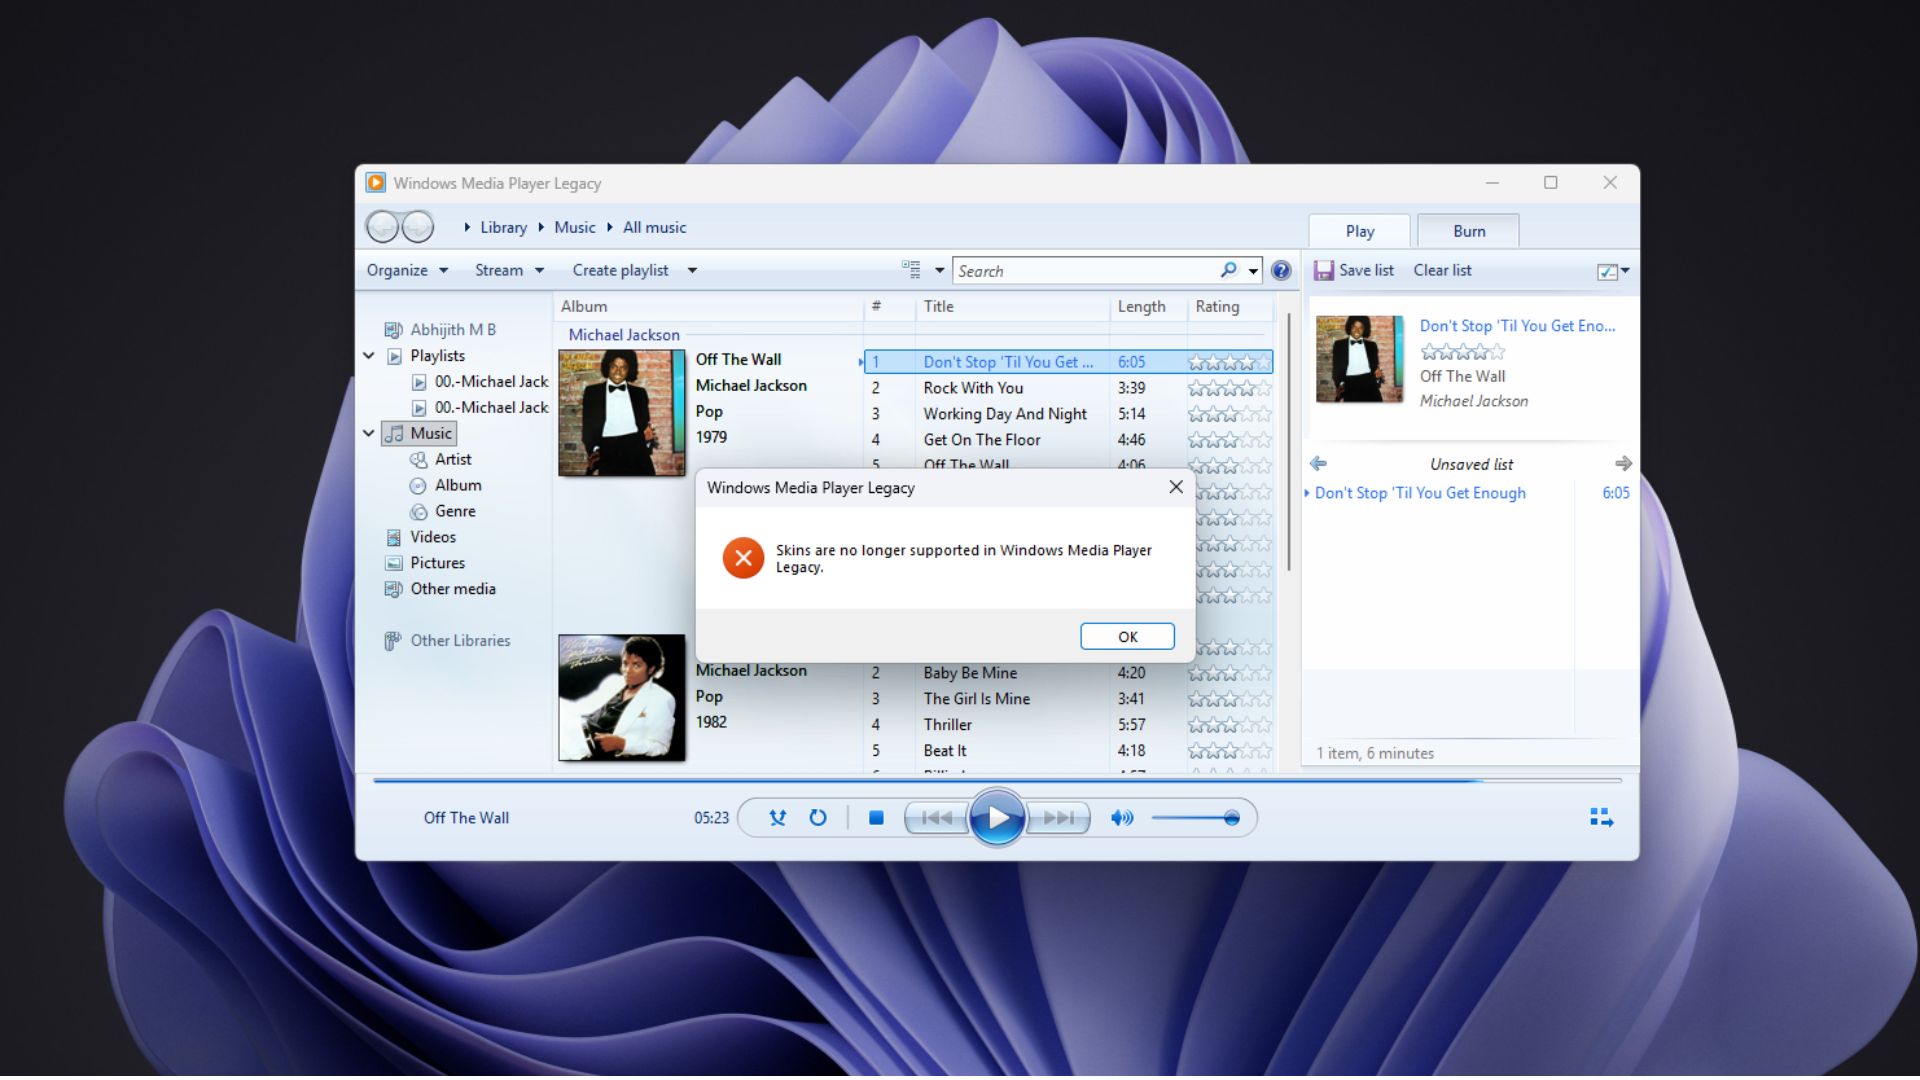Viewport: 1920px width, 1080px height.
Task: Switch to the Play tab
Action: (1359, 231)
